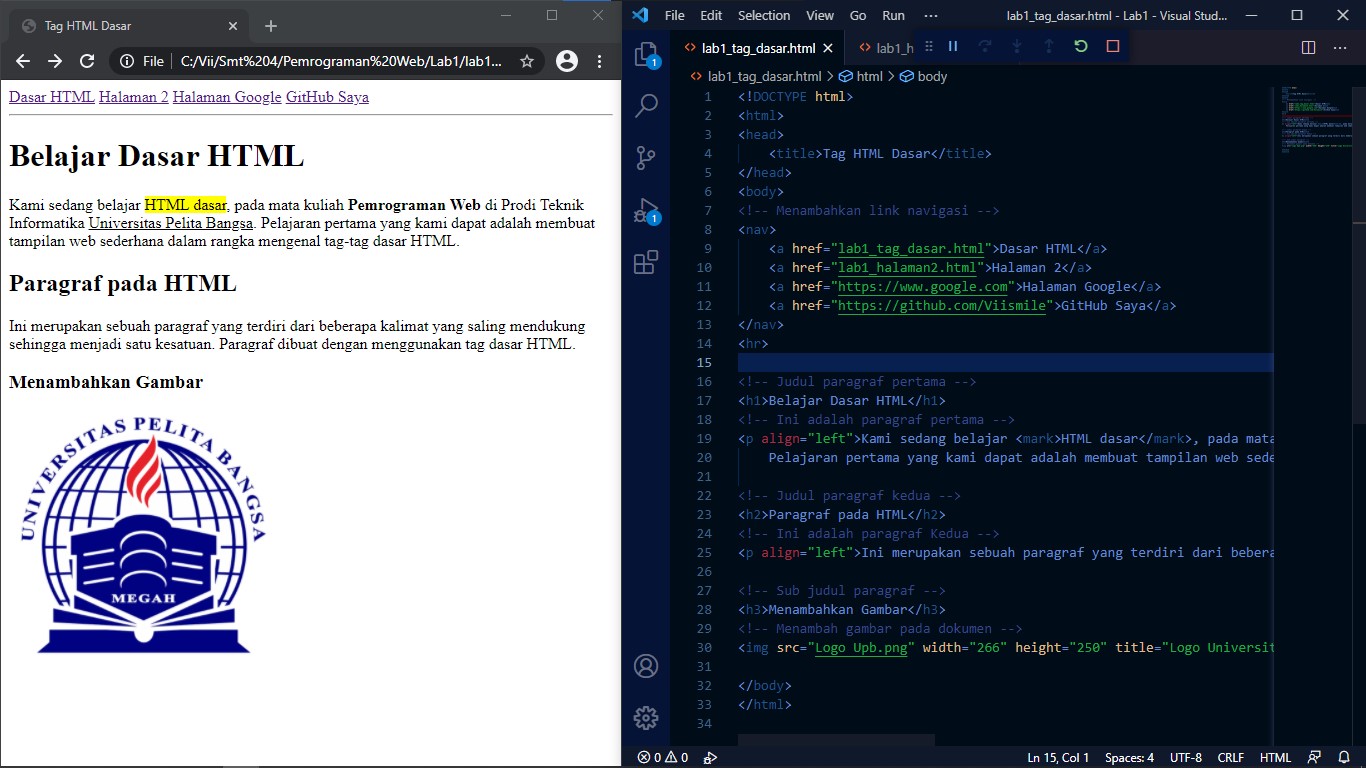Pause the running debug session
This screenshot has height=768, width=1366.
953,46
